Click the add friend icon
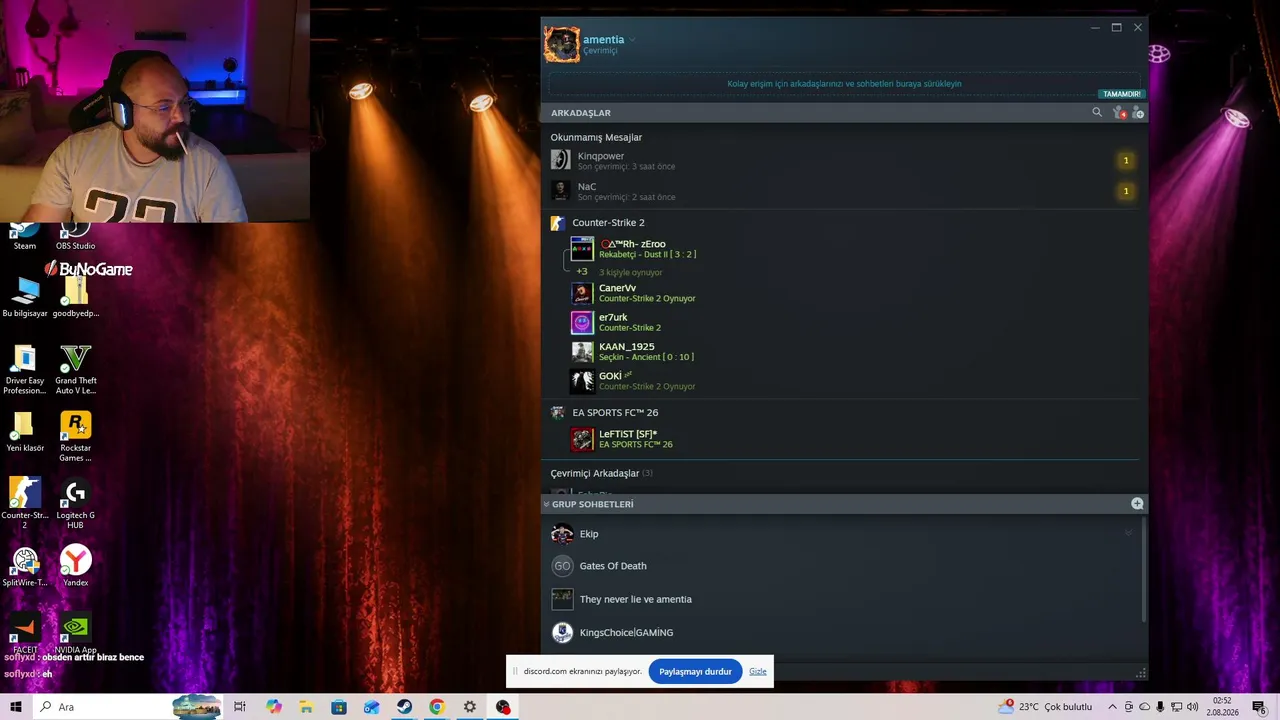1280x720 pixels. coord(1138,113)
